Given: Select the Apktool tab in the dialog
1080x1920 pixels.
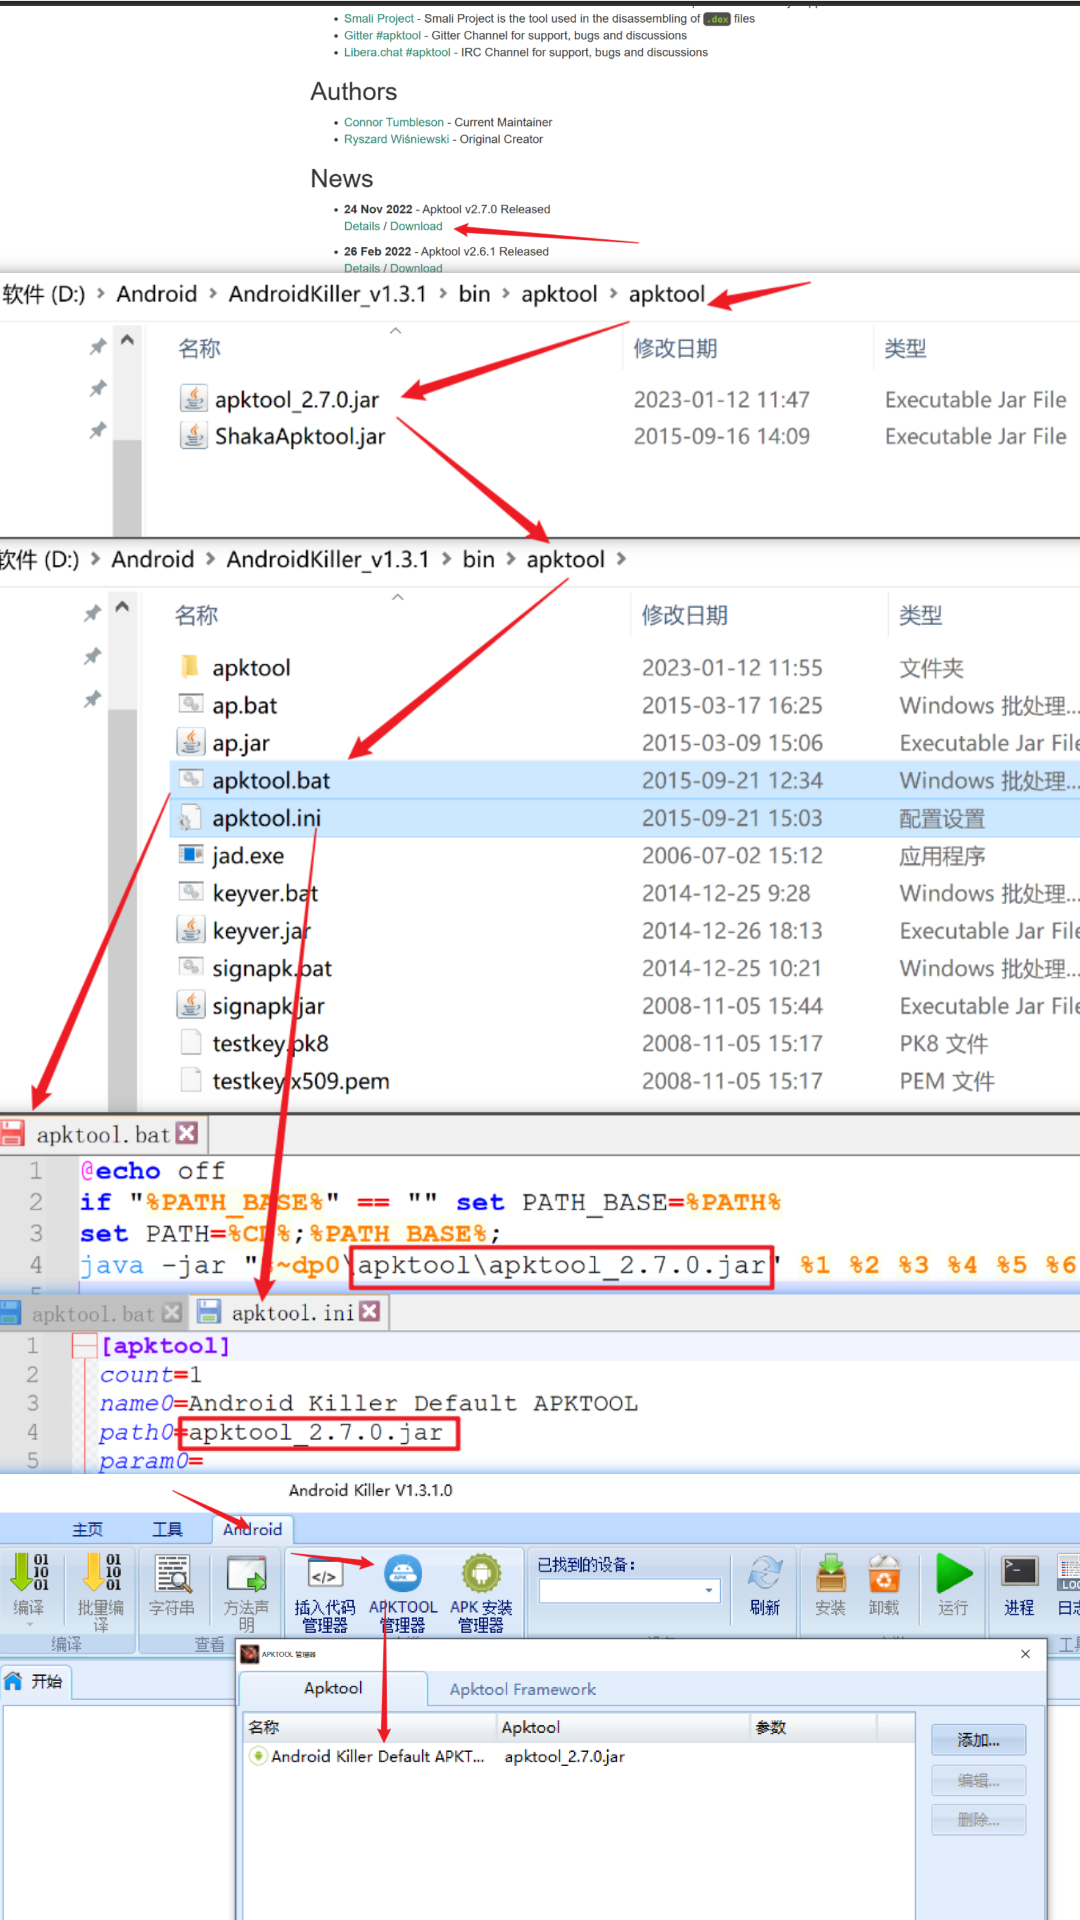Looking at the screenshot, I should pyautogui.click(x=333, y=1688).
